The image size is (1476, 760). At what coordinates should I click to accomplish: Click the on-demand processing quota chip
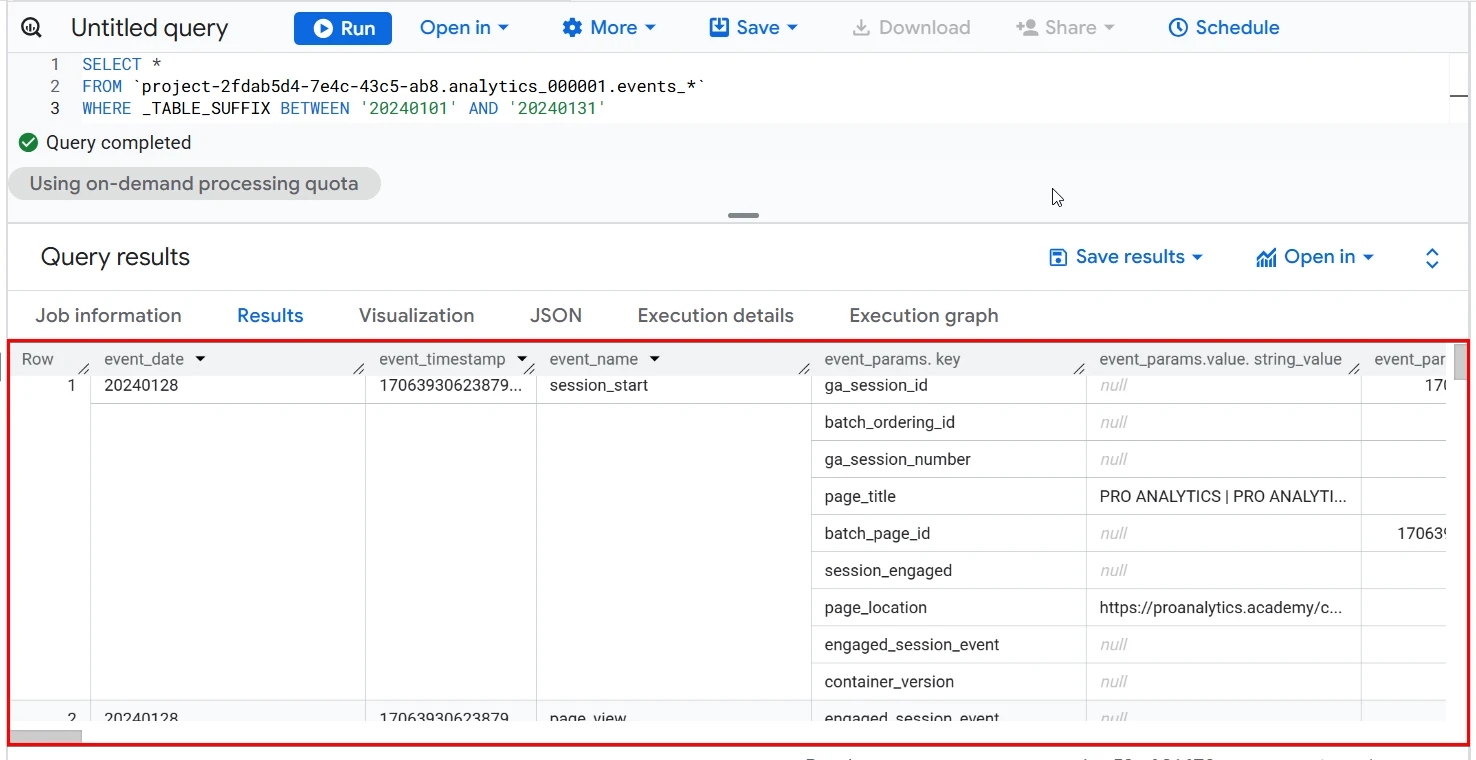click(x=194, y=184)
